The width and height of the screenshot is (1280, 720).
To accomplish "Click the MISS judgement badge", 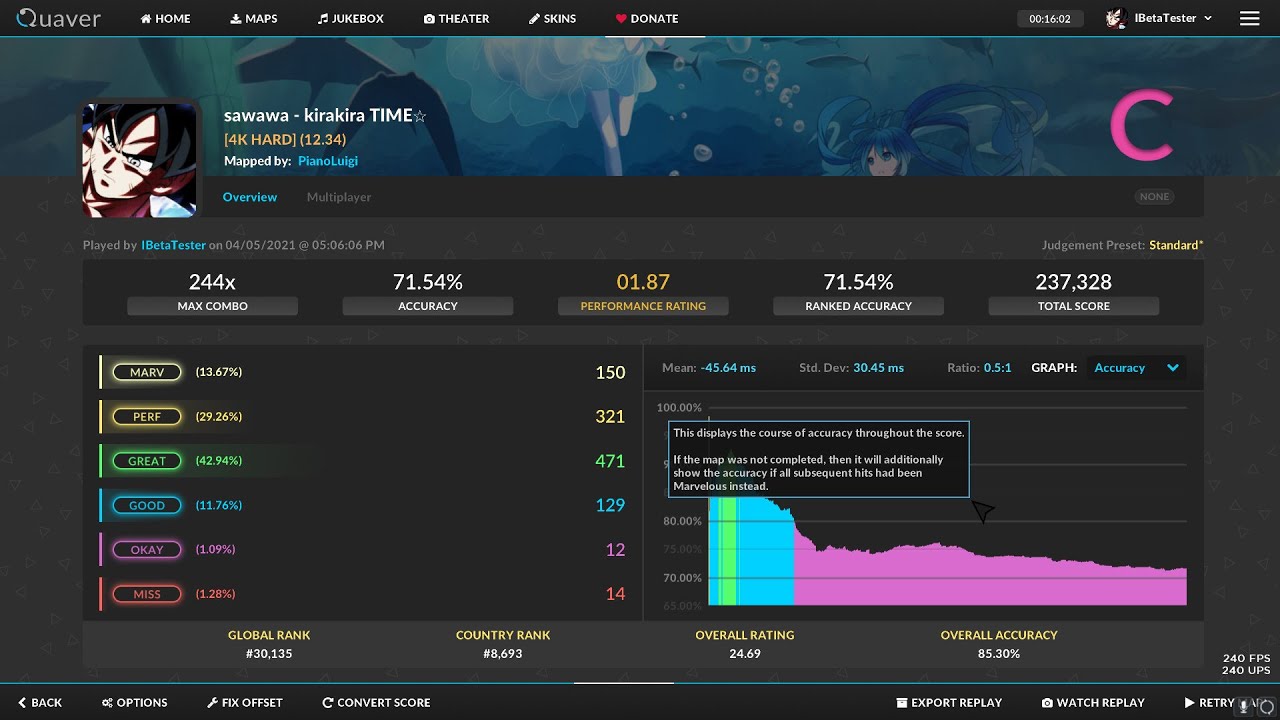I will 147,594.
